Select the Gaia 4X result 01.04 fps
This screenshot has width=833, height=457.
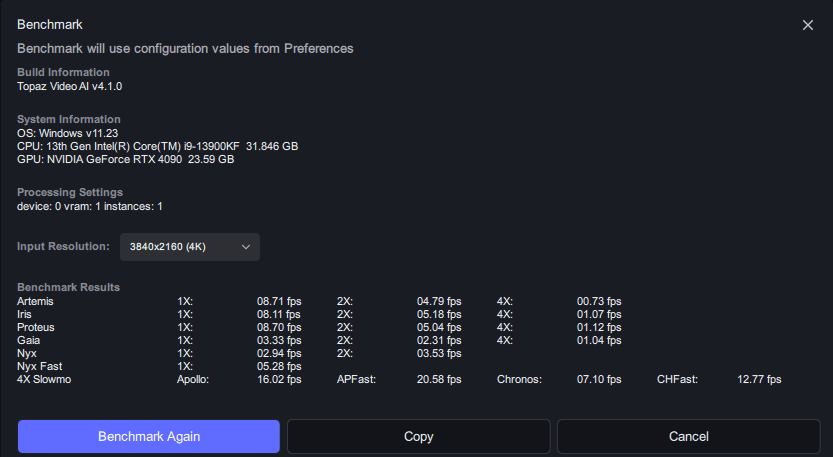pyautogui.click(x=599, y=341)
